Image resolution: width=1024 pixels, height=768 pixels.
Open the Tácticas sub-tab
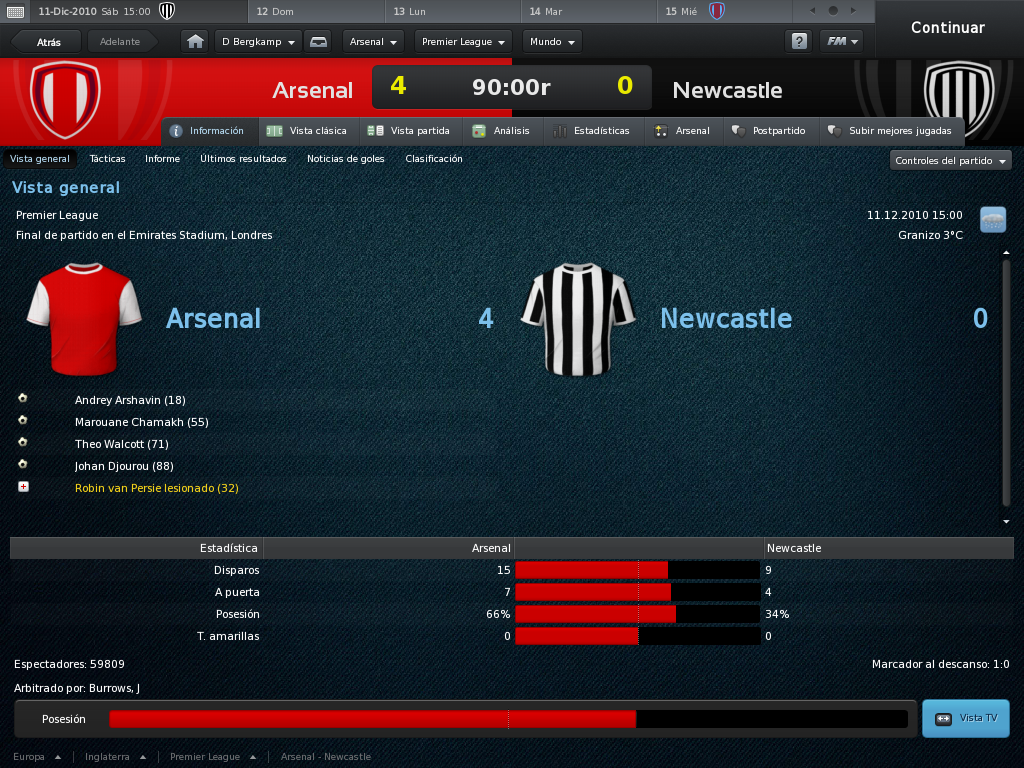click(107, 159)
